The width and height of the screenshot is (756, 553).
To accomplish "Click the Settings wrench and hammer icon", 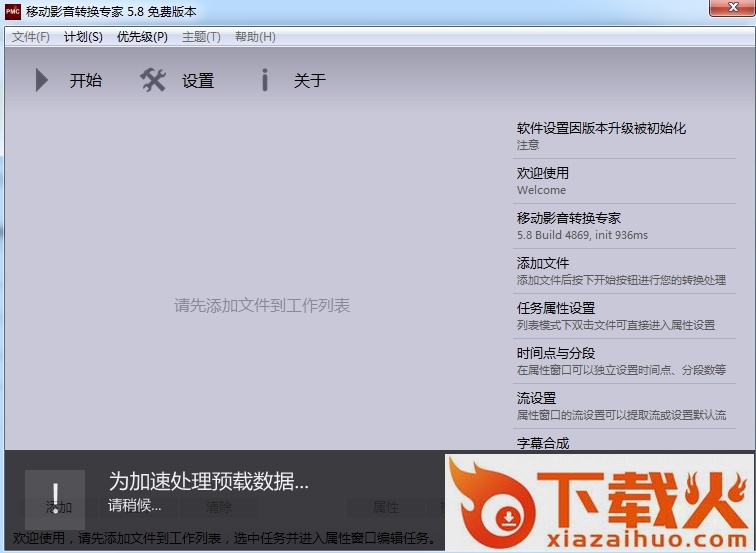I will (153, 80).
